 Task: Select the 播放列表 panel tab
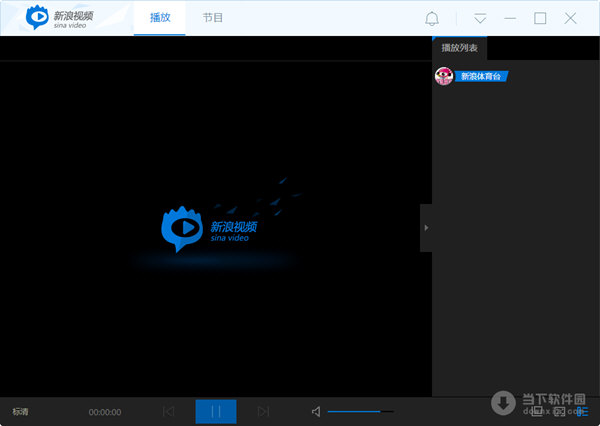coord(459,48)
